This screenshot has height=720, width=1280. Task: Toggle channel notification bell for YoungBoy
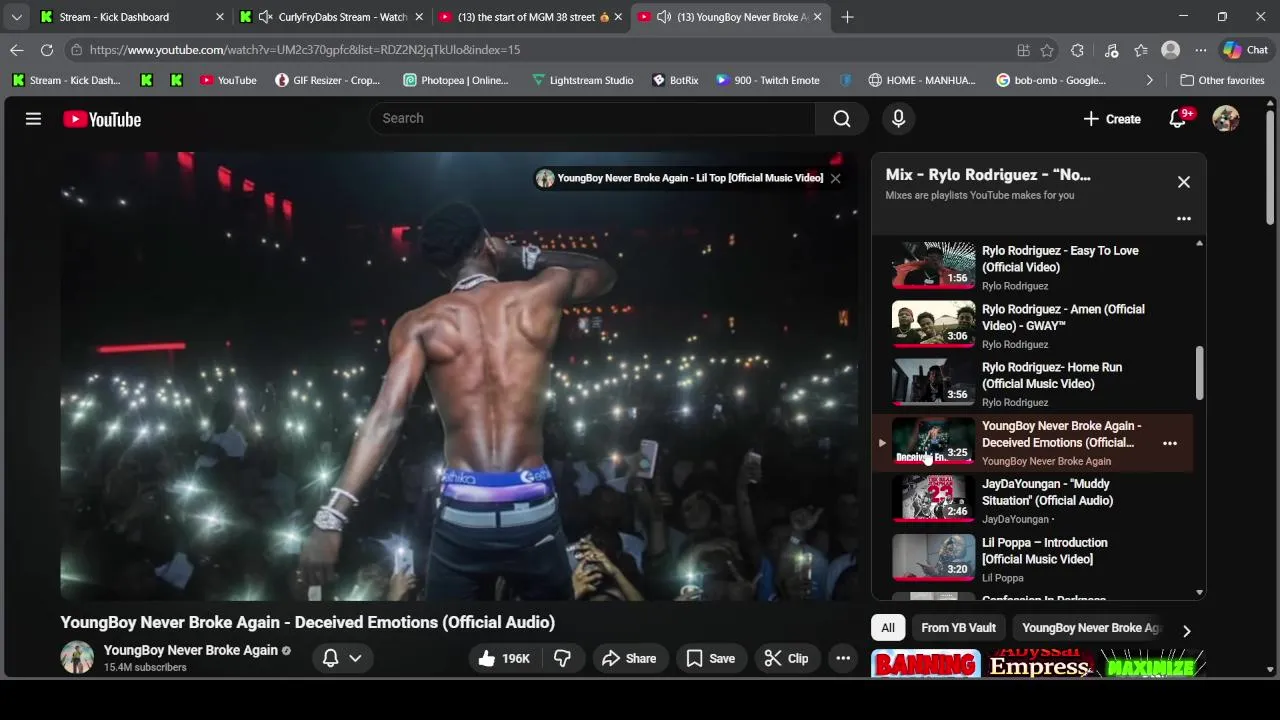pyautogui.click(x=330, y=658)
